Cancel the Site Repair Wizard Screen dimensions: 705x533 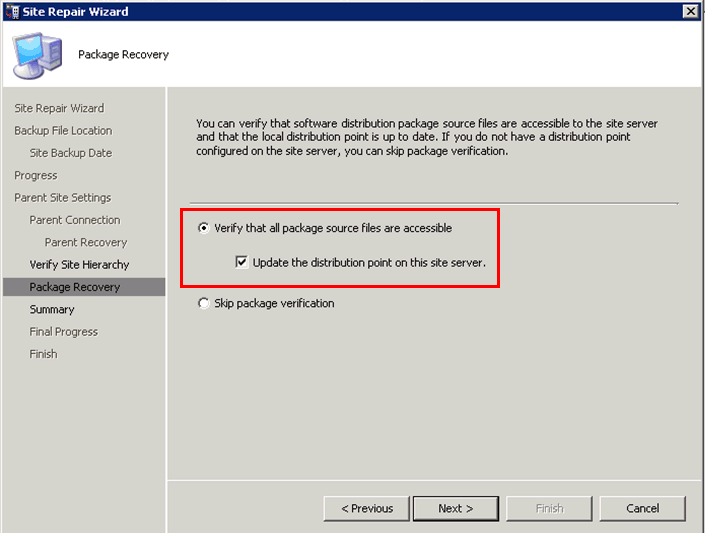pyautogui.click(x=642, y=508)
